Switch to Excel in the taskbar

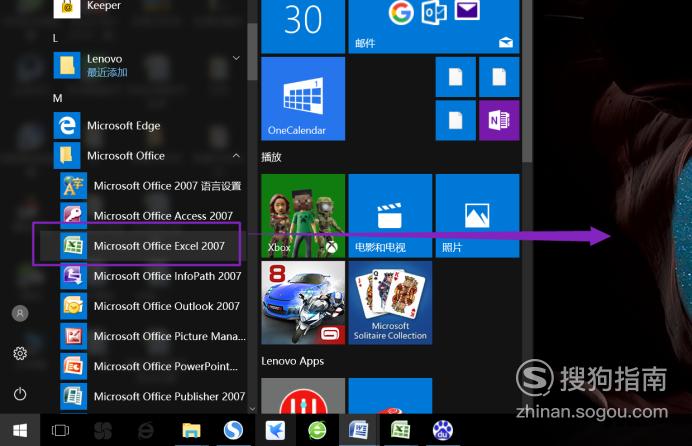(400, 430)
